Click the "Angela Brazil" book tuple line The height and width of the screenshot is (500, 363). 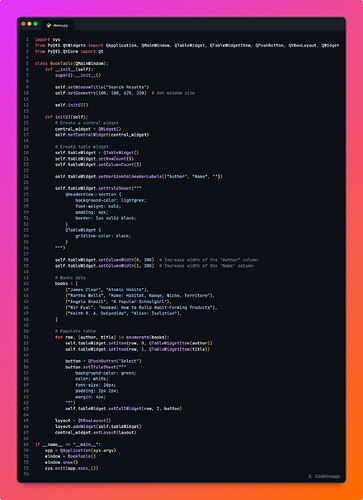click(x=118, y=302)
